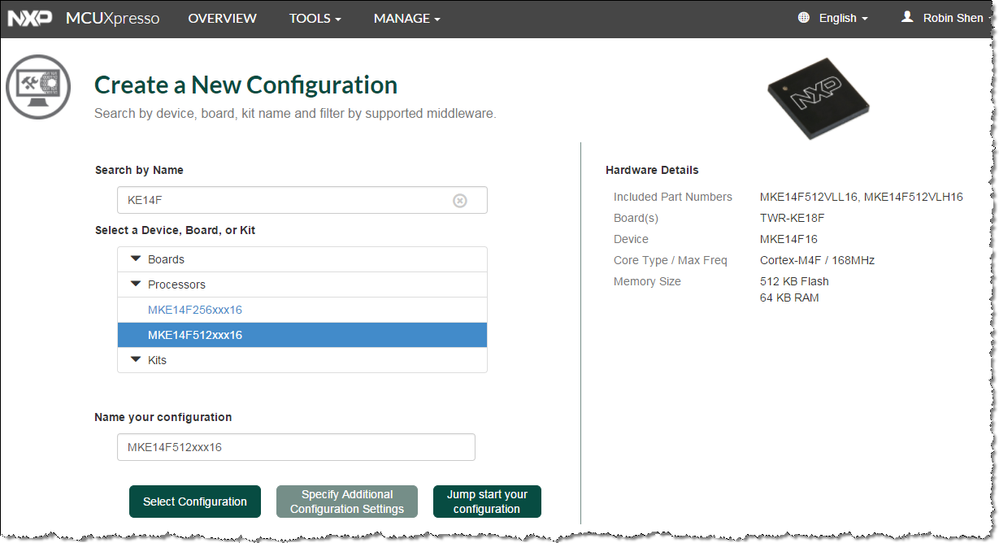Click the Hardware Details heading
Image resolution: width=999 pixels, height=543 pixels.
tap(652, 170)
